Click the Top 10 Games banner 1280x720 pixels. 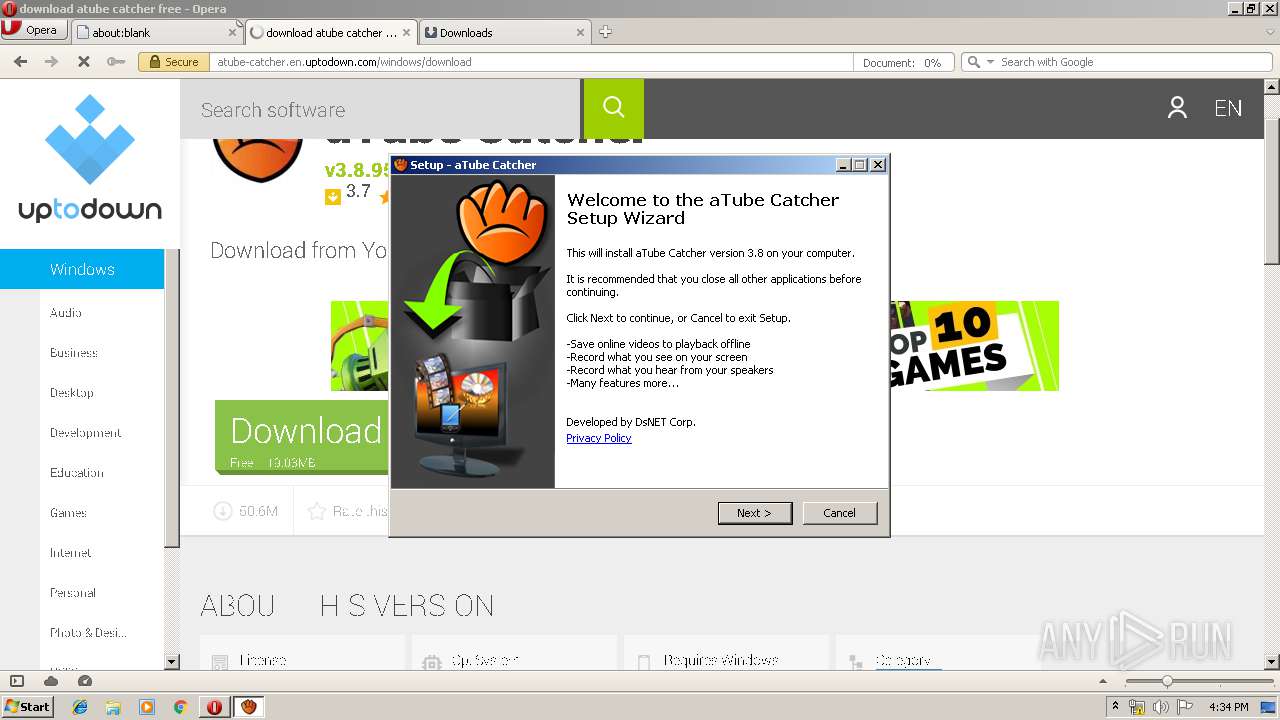tap(973, 346)
